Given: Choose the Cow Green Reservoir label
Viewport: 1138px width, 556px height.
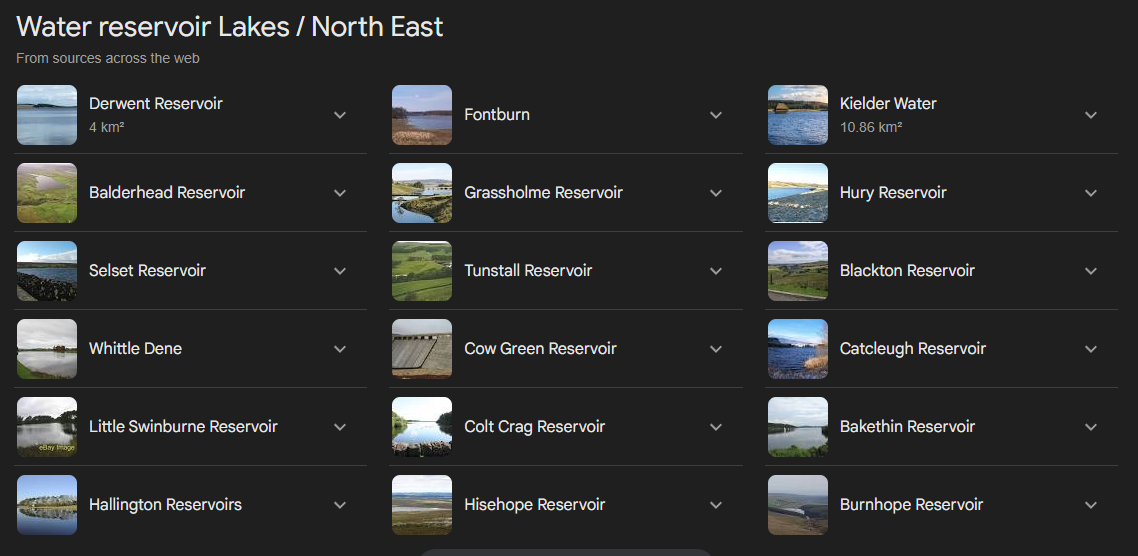Looking at the screenshot, I should coord(540,349).
